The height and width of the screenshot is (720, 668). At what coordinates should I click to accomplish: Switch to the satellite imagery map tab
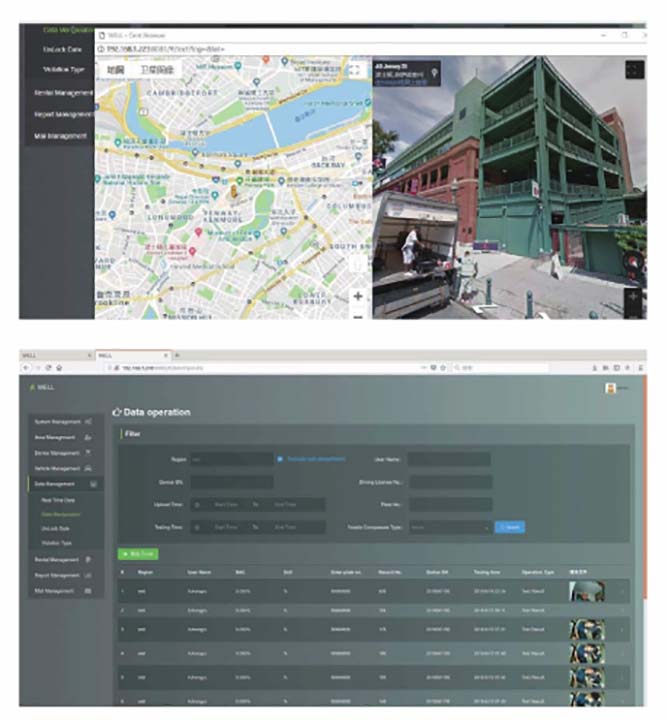tap(156, 70)
